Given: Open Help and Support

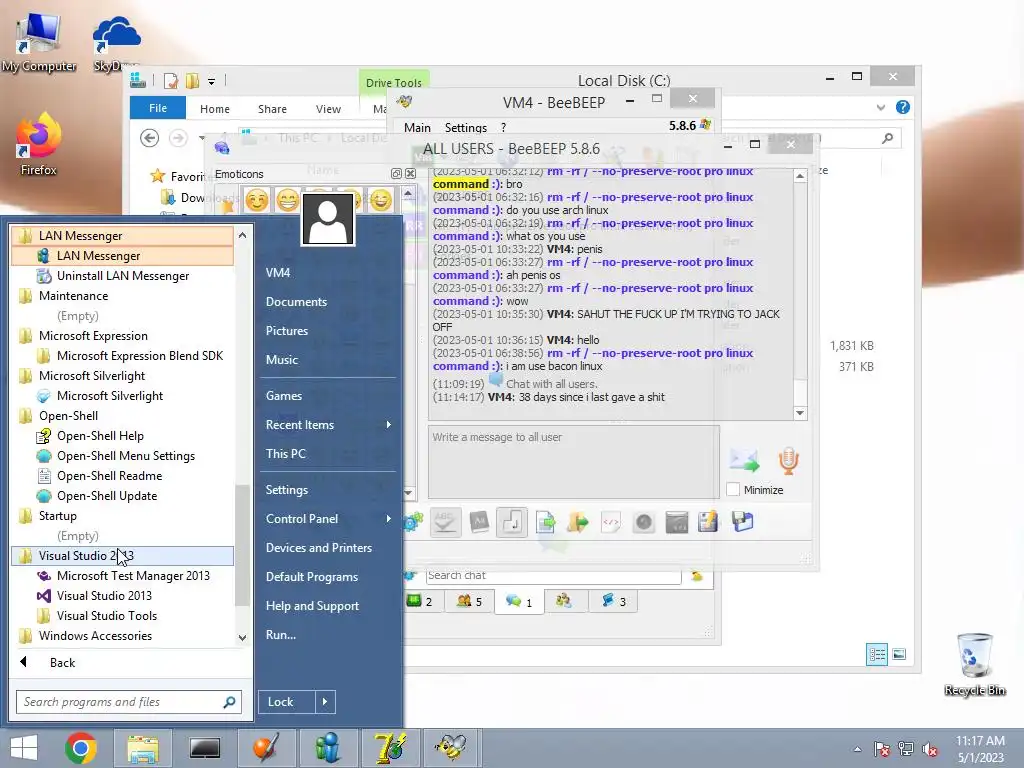Looking at the screenshot, I should [x=328, y=606].
